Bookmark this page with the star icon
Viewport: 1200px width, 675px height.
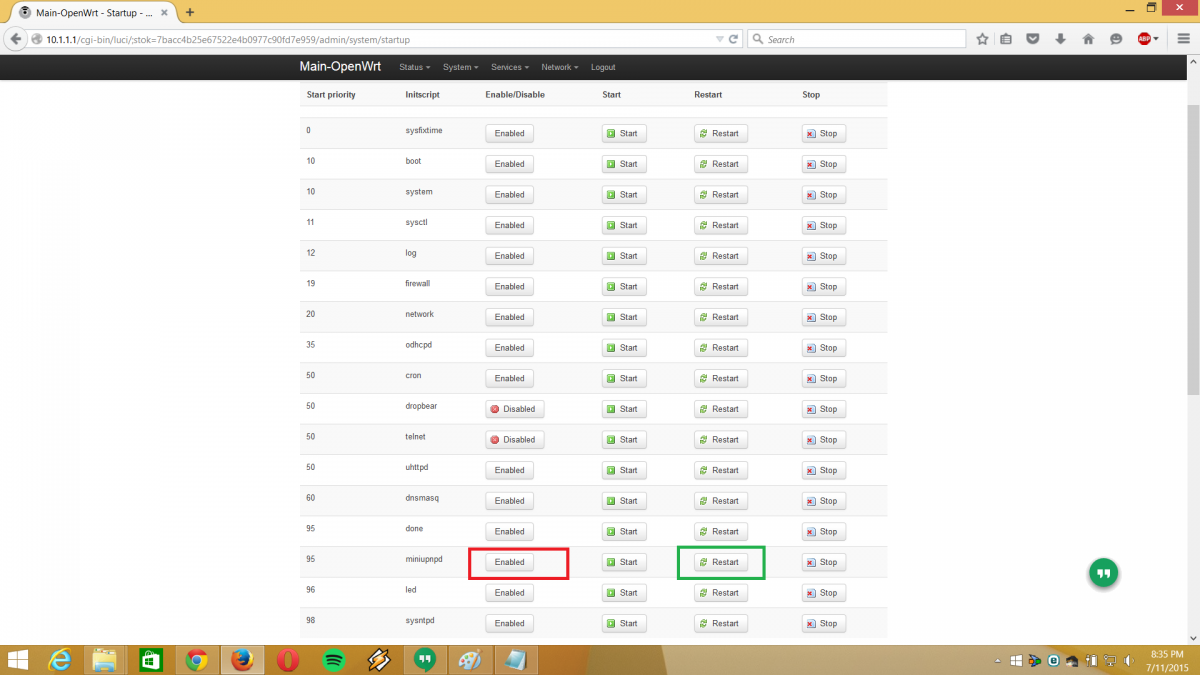pyautogui.click(x=982, y=39)
